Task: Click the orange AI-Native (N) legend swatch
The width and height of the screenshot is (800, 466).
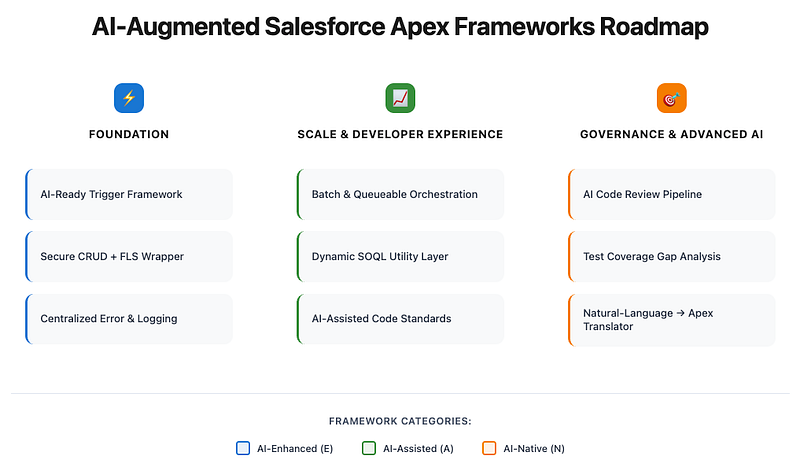Action: click(489, 448)
